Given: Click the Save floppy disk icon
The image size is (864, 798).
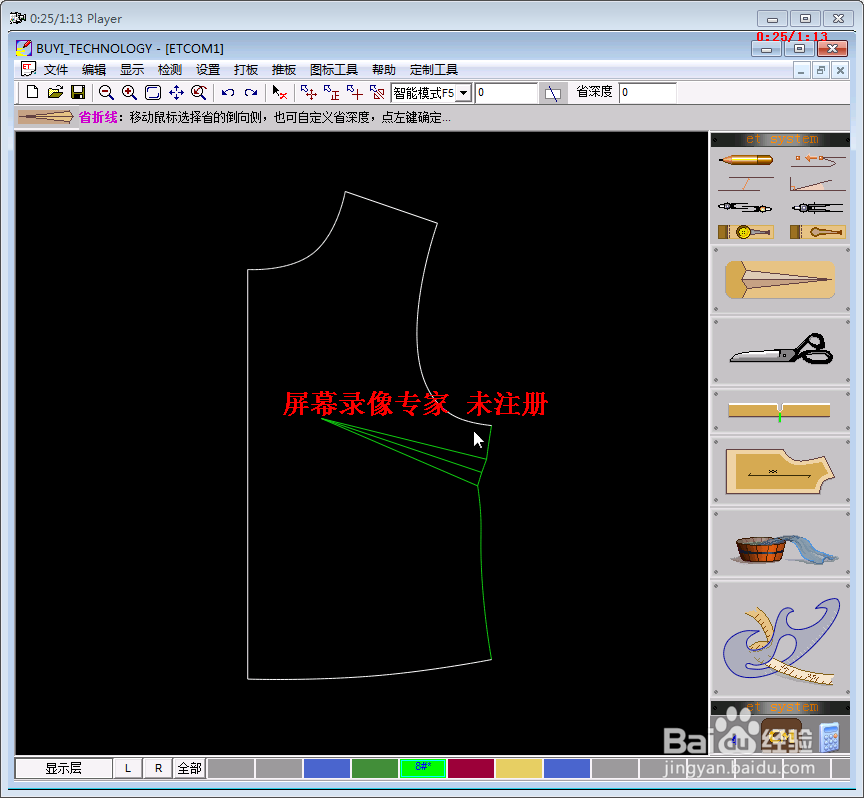Looking at the screenshot, I should pos(78,93).
